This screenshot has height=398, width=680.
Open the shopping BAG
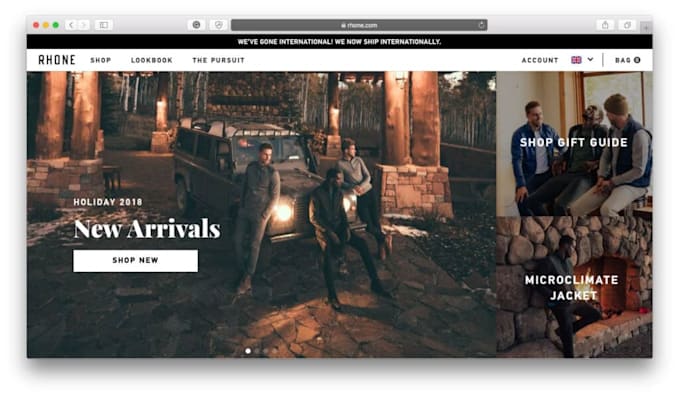coord(628,60)
